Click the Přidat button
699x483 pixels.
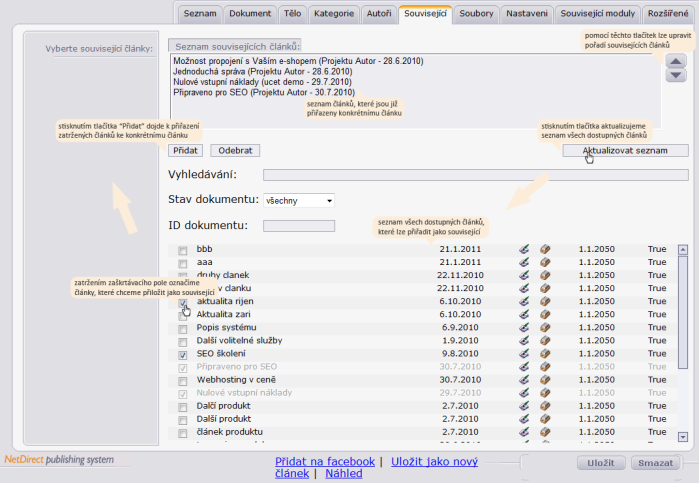185,150
